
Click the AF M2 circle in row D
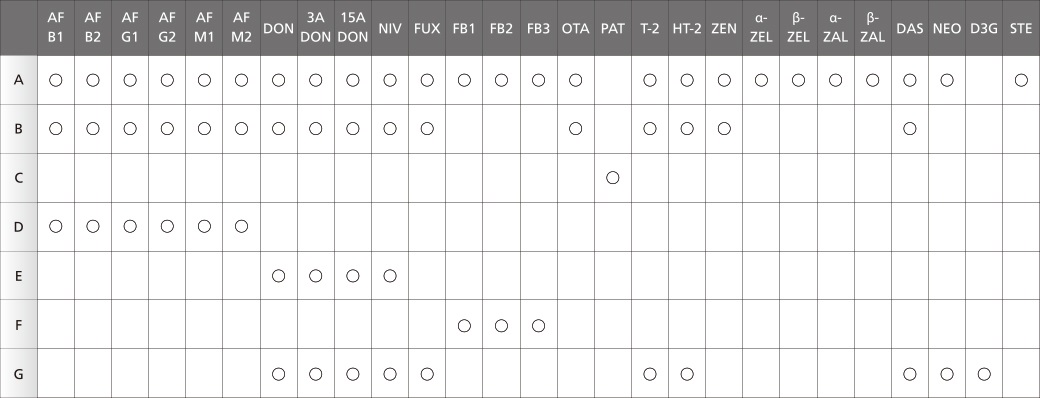click(x=241, y=226)
